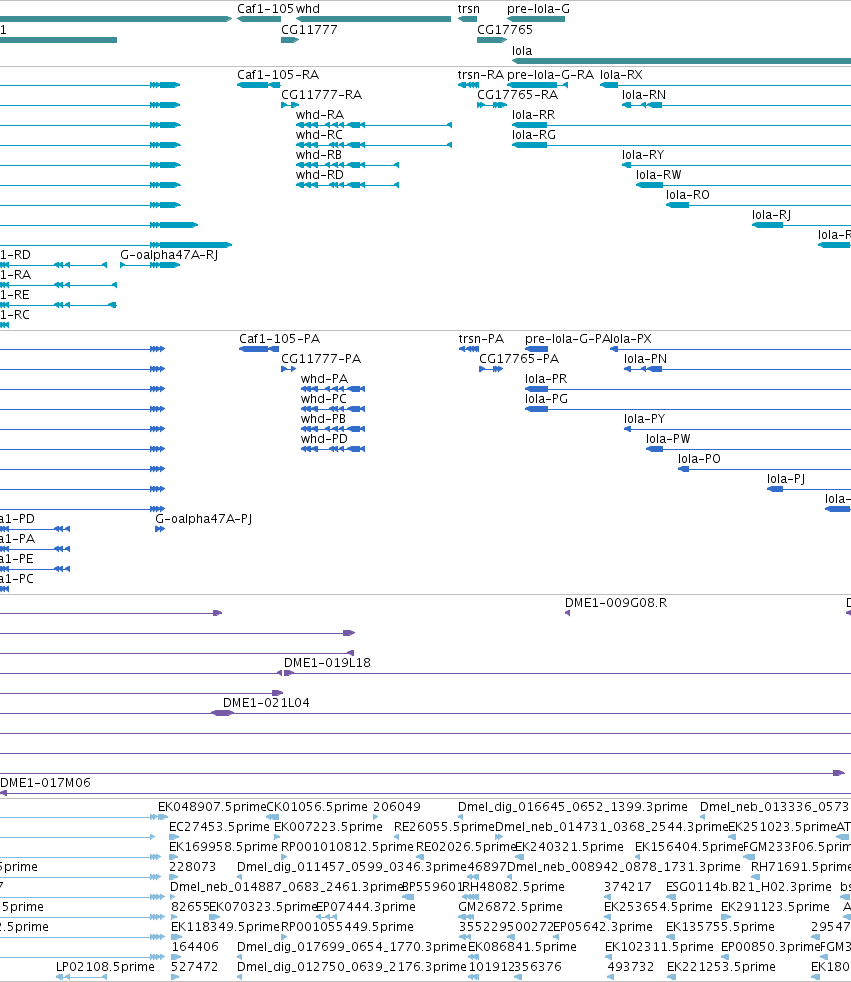Click the trsn-RA transcript label
Image resolution: width=851 pixels, height=982 pixels.
click(481, 75)
